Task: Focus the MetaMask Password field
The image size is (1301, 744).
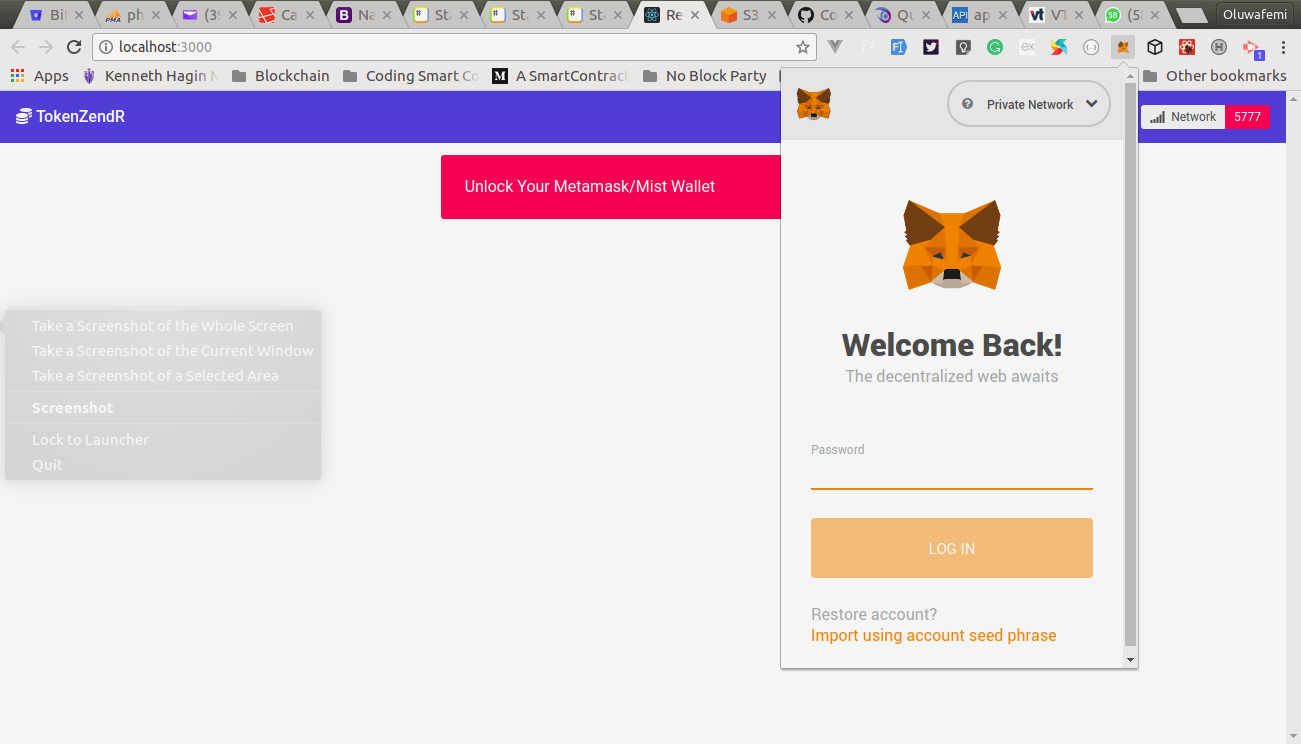Action: (x=951, y=474)
